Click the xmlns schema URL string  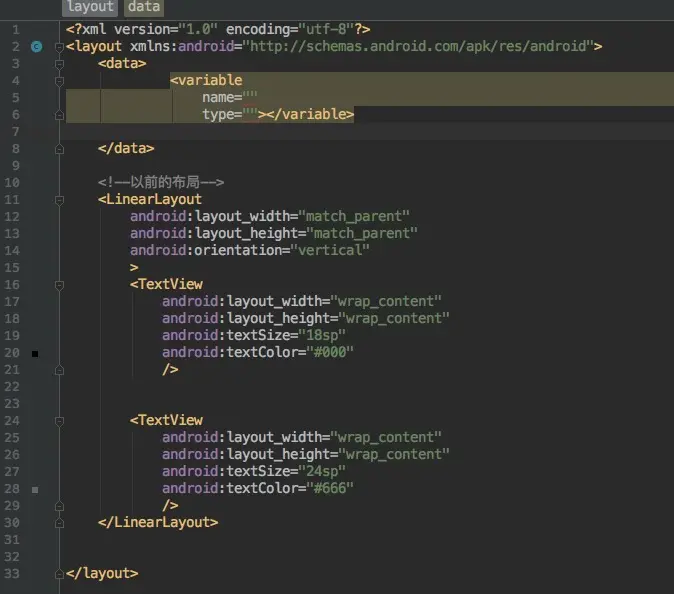[x=418, y=46]
